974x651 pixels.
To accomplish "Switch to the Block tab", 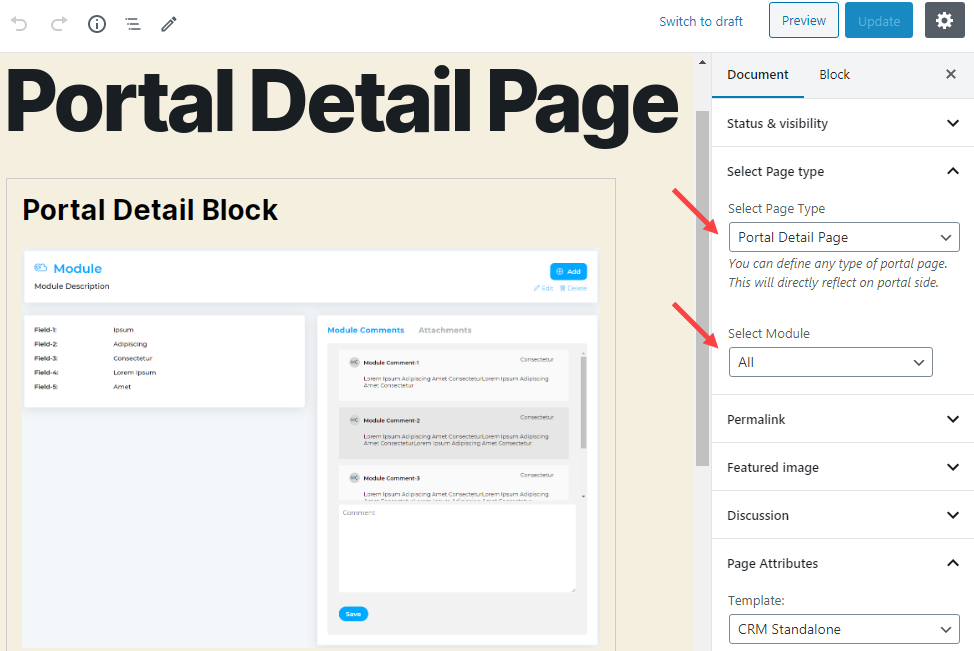I will point(834,74).
